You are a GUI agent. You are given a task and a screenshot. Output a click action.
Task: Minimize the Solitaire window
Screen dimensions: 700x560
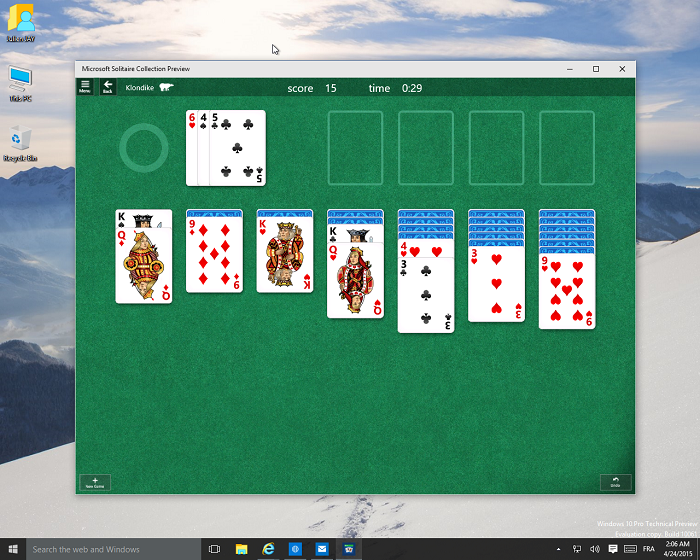tap(570, 69)
